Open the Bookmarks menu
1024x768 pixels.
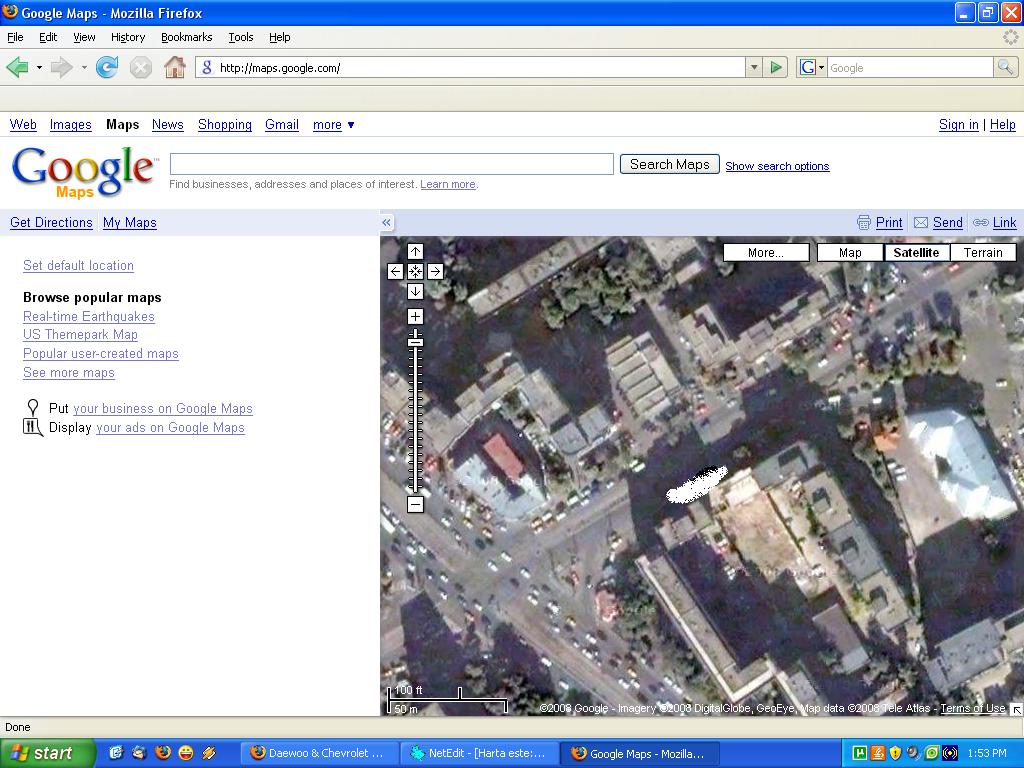tap(186, 37)
